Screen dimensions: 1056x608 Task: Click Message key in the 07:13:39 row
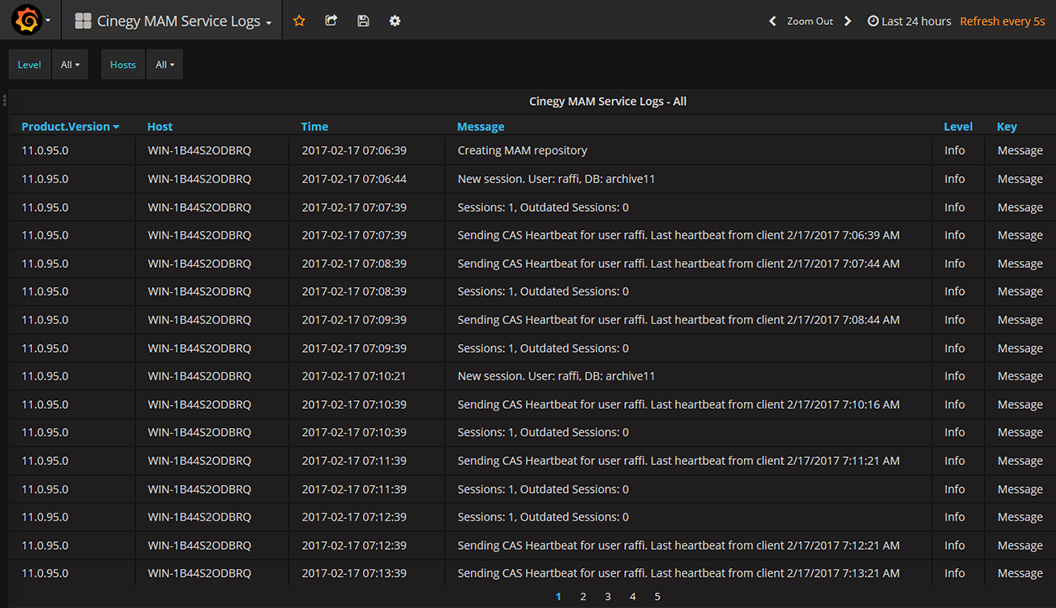click(1020, 574)
